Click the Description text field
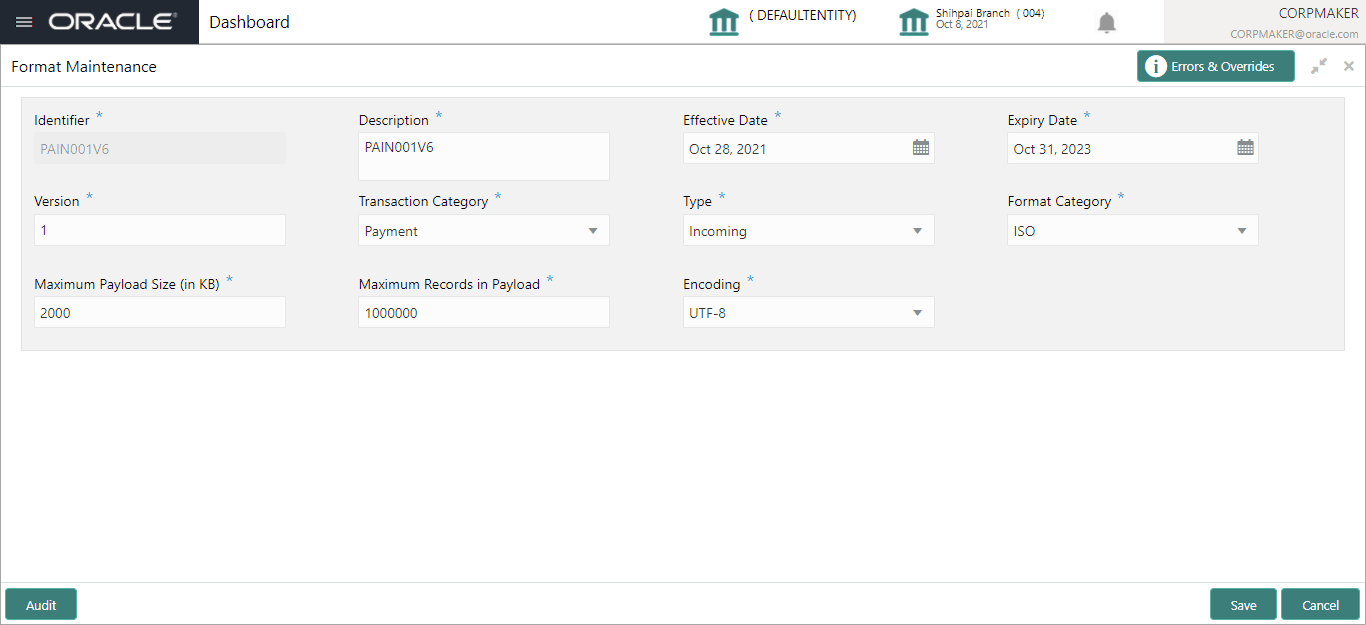Image resolution: width=1366 pixels, height=625 pixels. pyautogui.click(x=484, y=157)
